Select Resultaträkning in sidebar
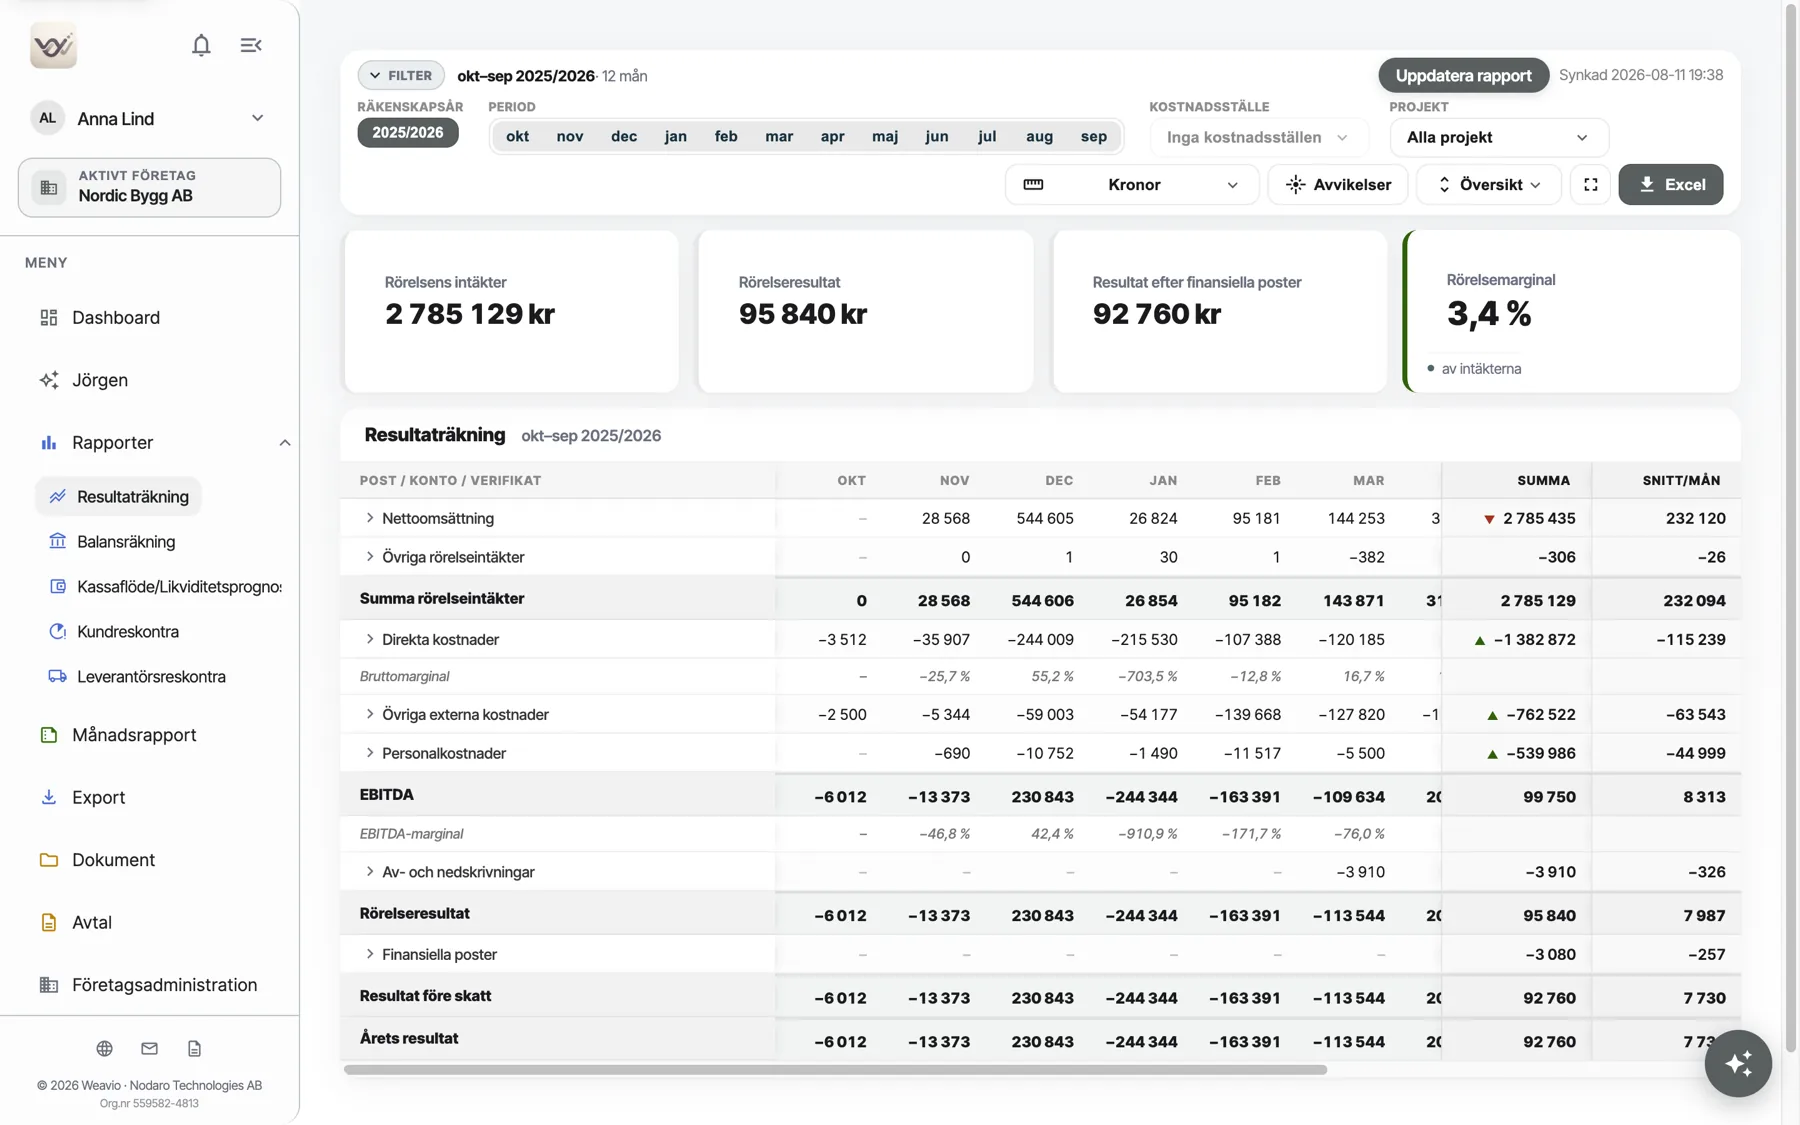1800x1125 pixels. point(119,496)
